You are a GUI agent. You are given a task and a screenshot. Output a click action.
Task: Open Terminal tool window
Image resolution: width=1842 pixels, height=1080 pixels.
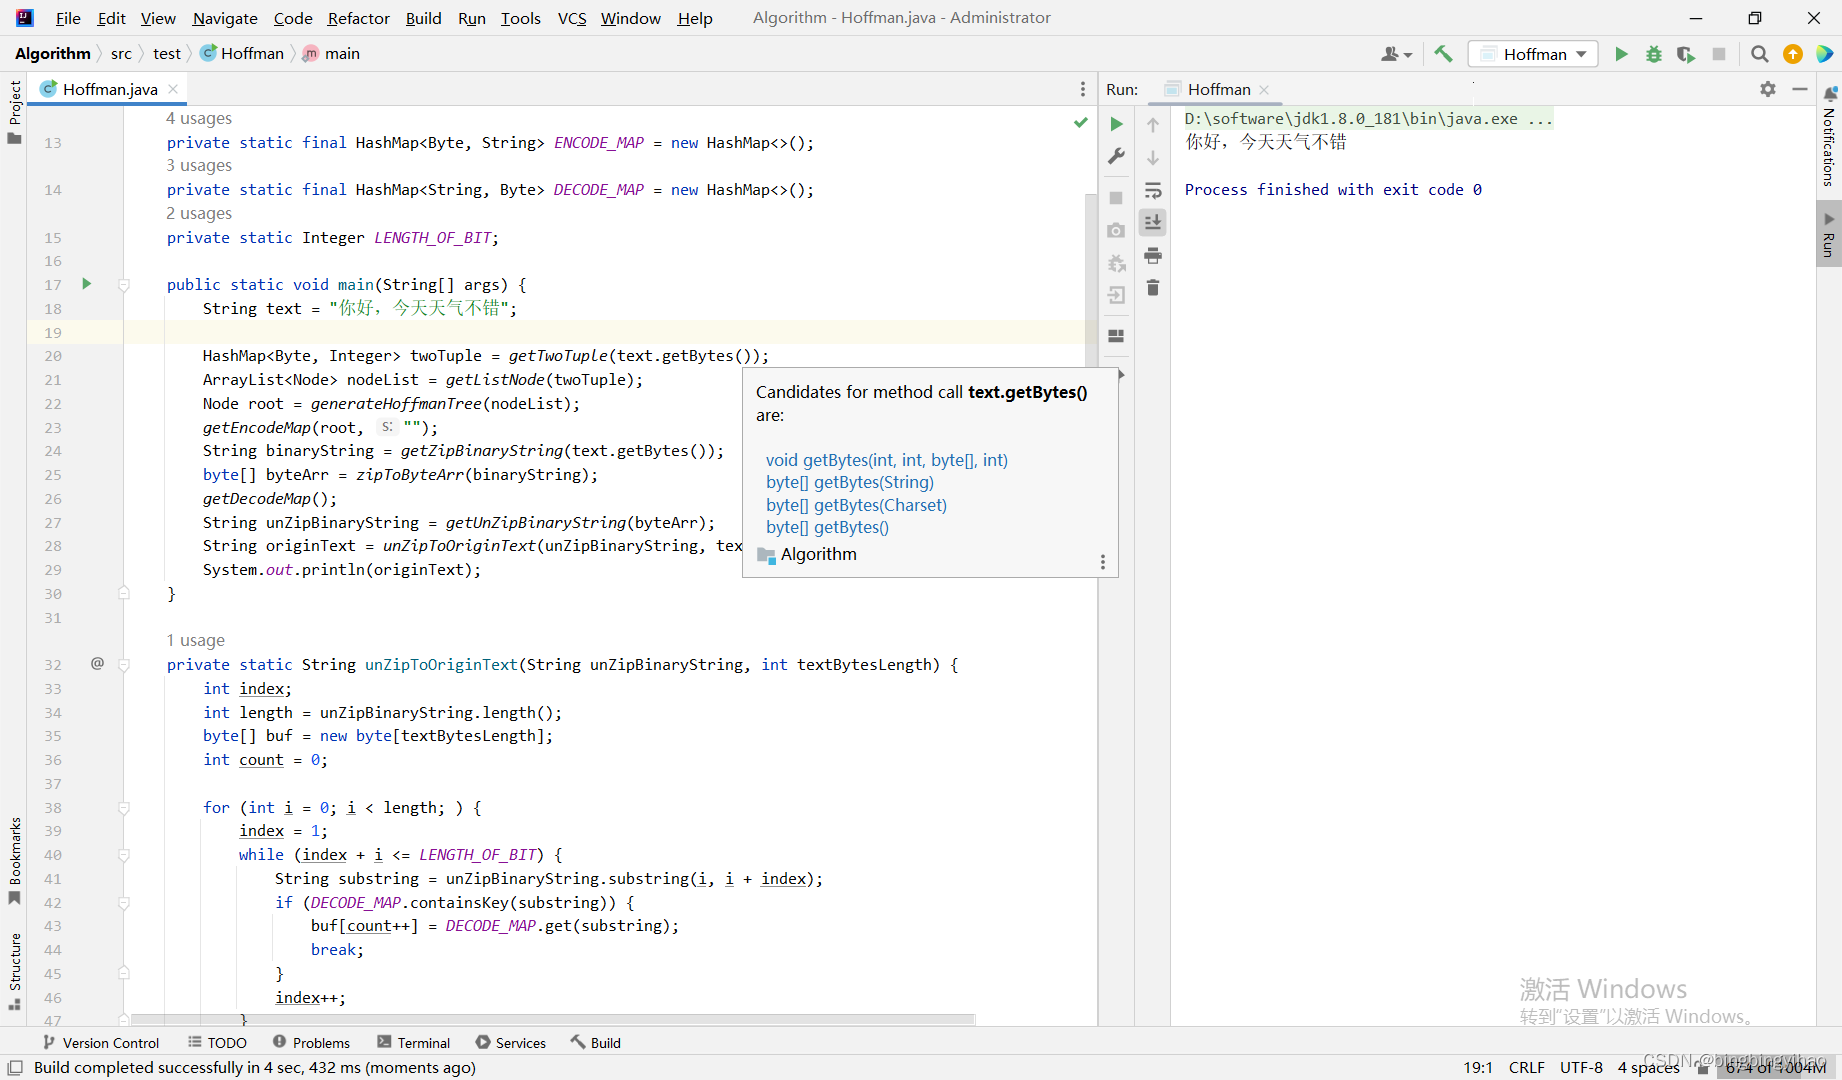coord(414,1042)
